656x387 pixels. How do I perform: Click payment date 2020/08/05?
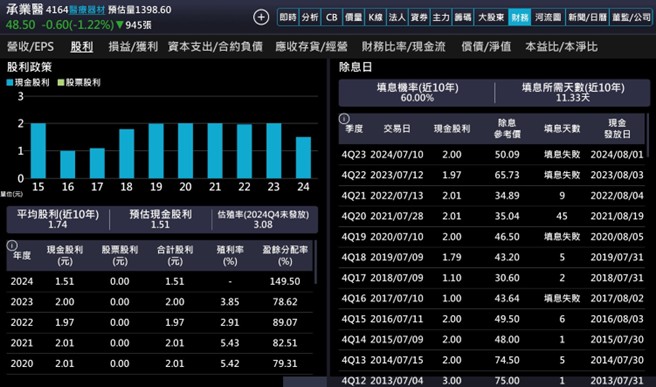pos(617,237)
